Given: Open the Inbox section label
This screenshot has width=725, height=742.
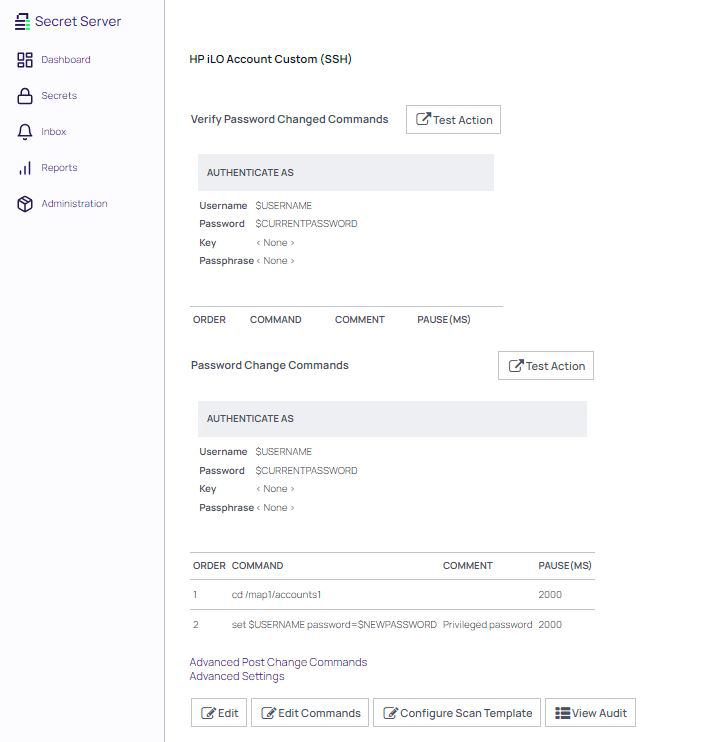Looking at the screenshot, I should (54, 132).
